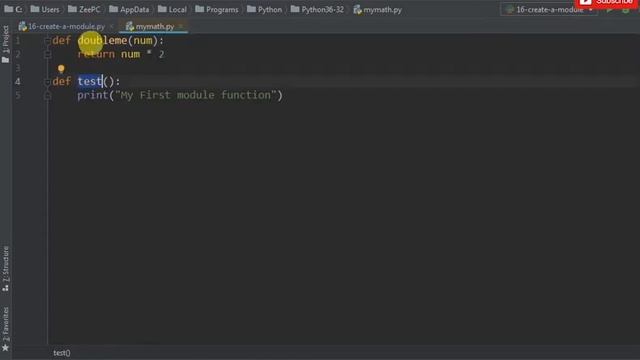The height and width of the screenshot is (360, 640).
Task: Click the Structure panel icon in left strip
Action: [x=5, y=288]
